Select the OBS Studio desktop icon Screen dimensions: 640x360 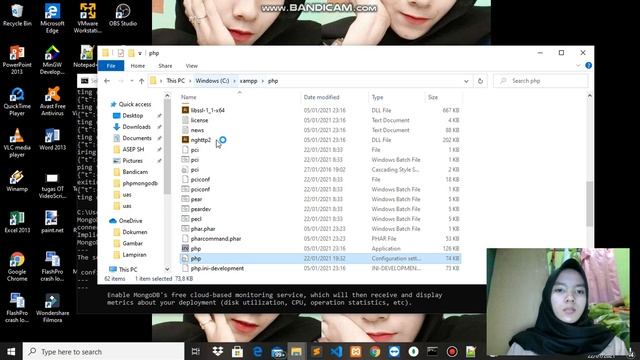[123, 15]
